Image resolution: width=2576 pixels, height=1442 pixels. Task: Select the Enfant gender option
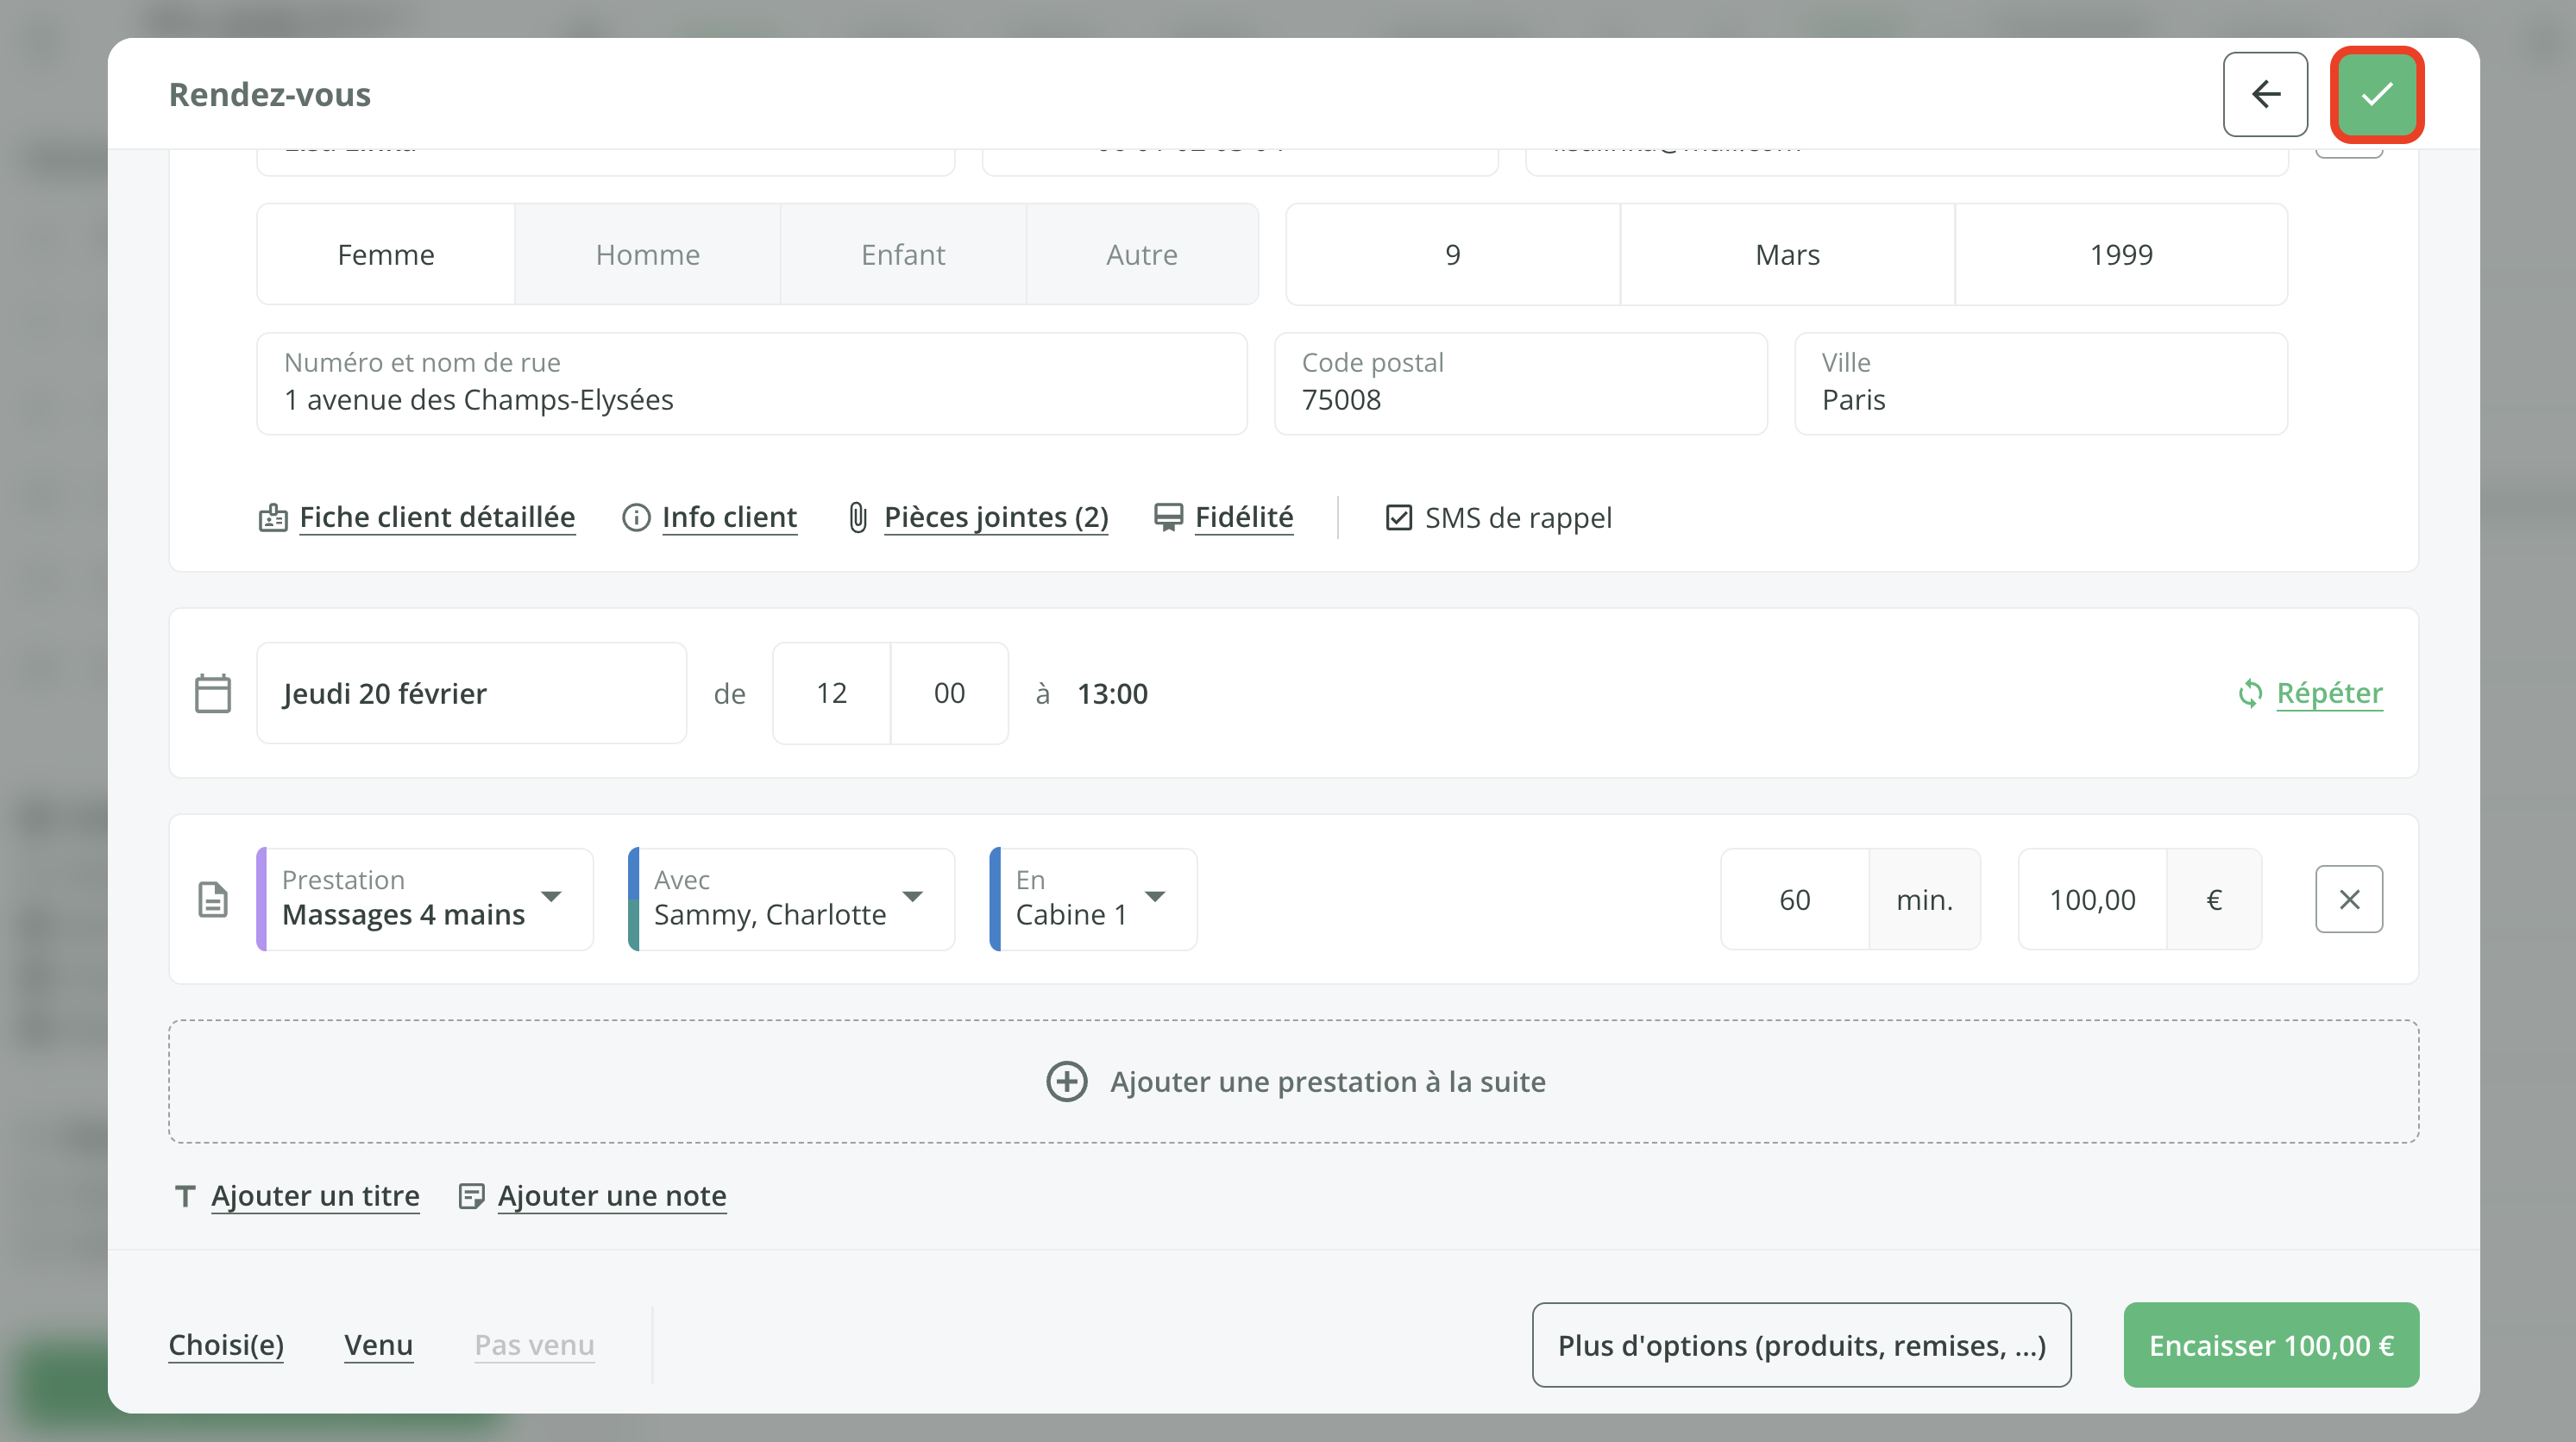[x=902, y=255]
